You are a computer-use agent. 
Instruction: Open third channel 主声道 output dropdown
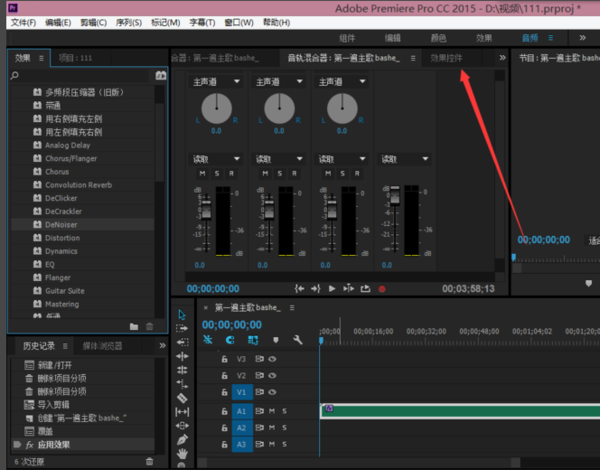coord(341,82)
